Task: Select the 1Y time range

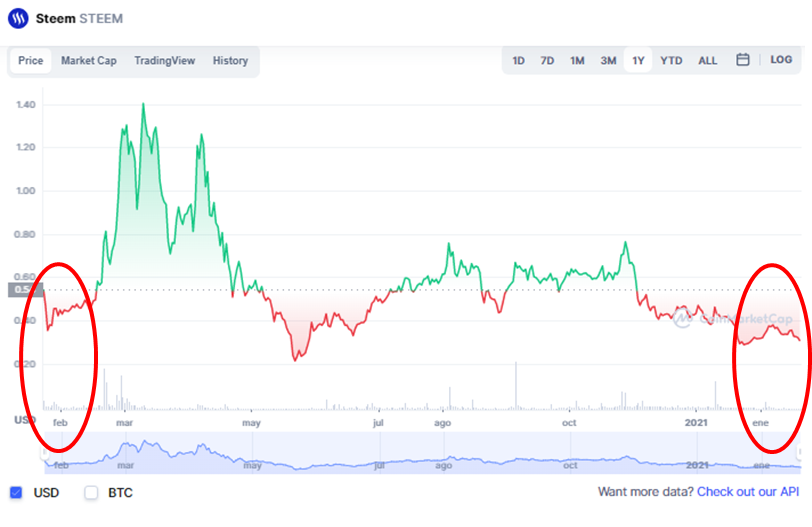Action: pos(638,61)
